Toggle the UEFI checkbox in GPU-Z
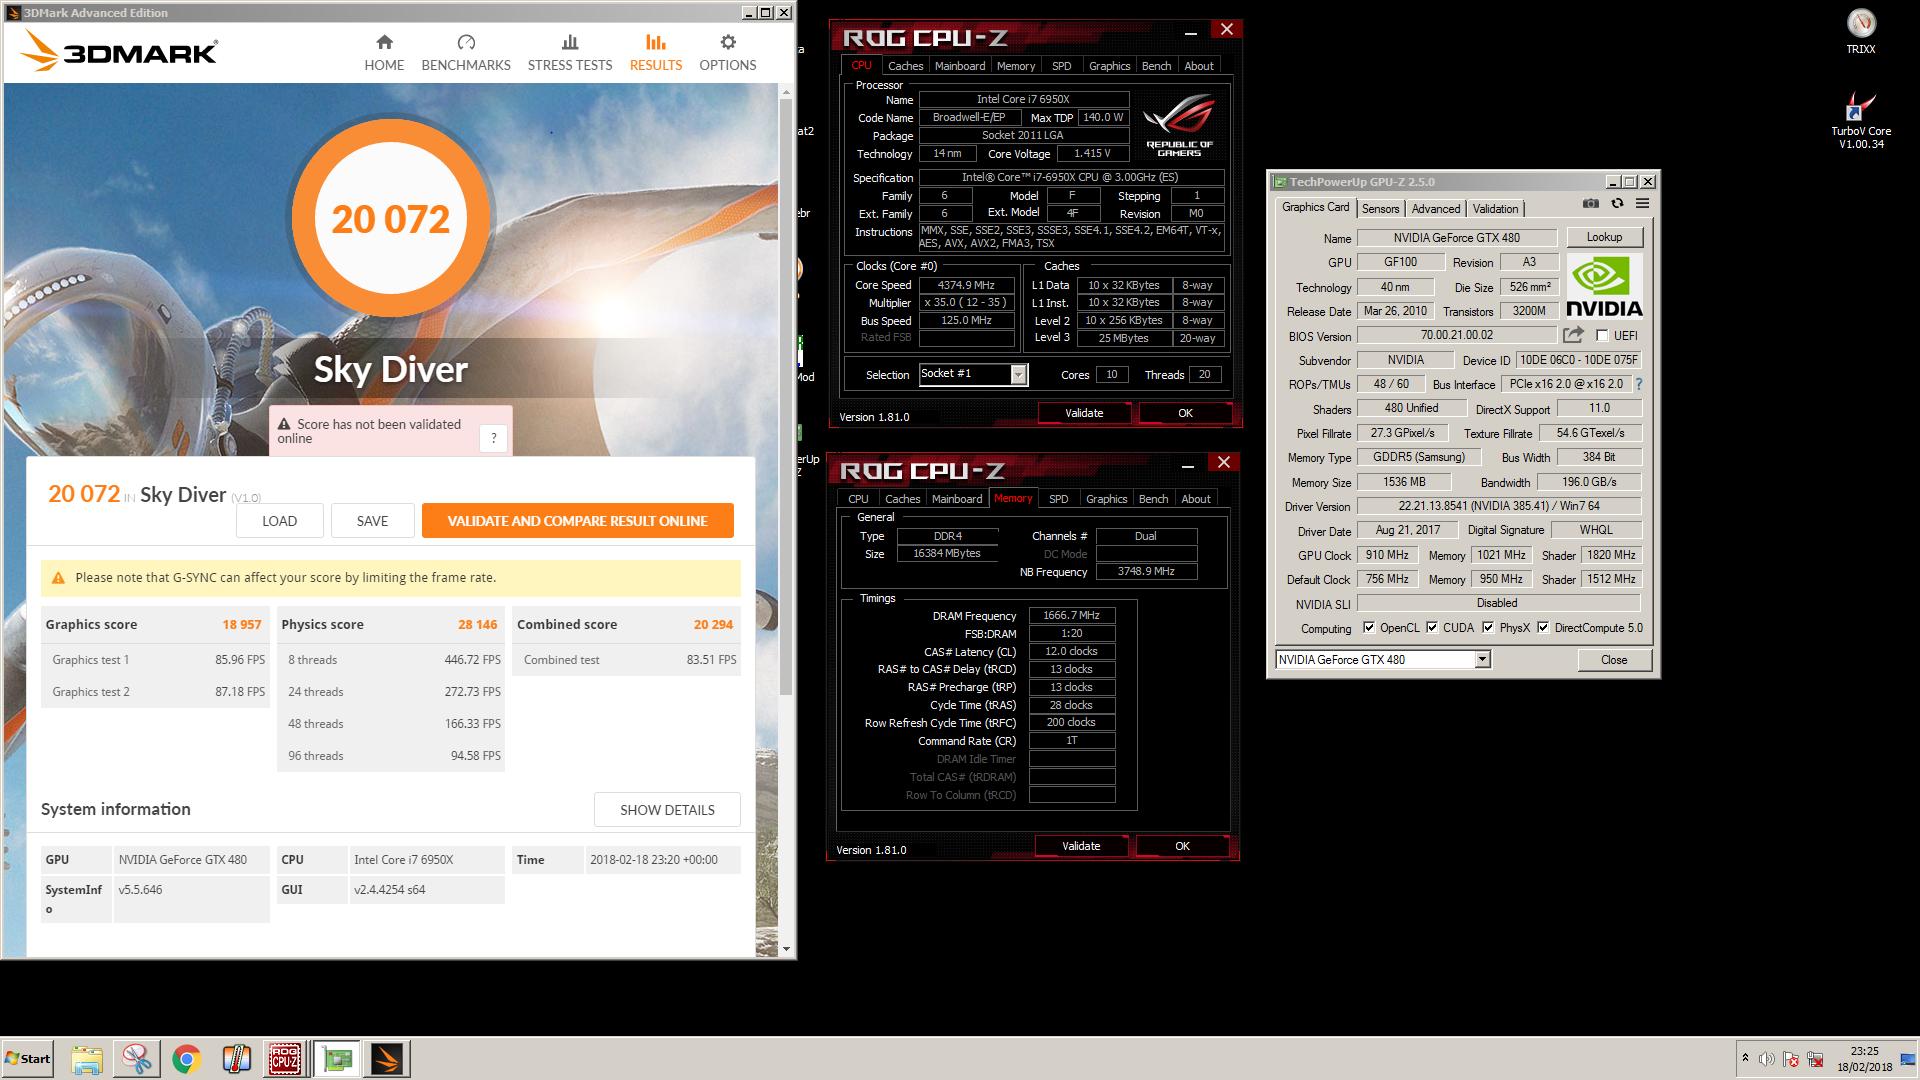 1602,336
